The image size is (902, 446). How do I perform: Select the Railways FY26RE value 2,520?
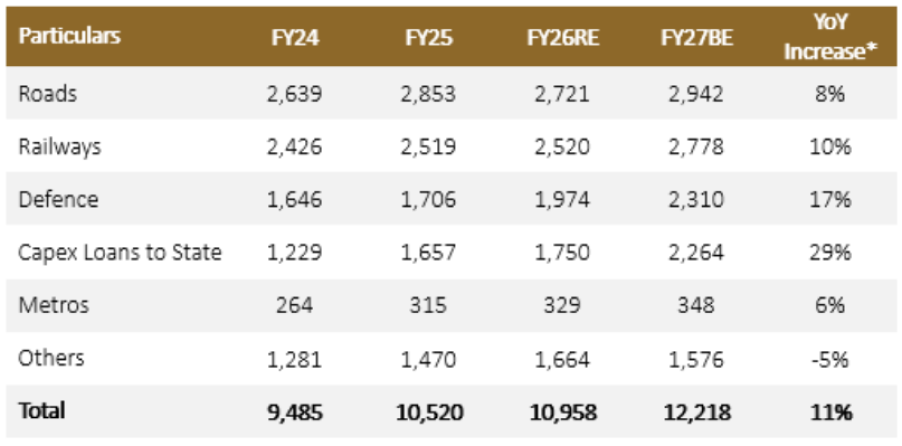point(563,147)
